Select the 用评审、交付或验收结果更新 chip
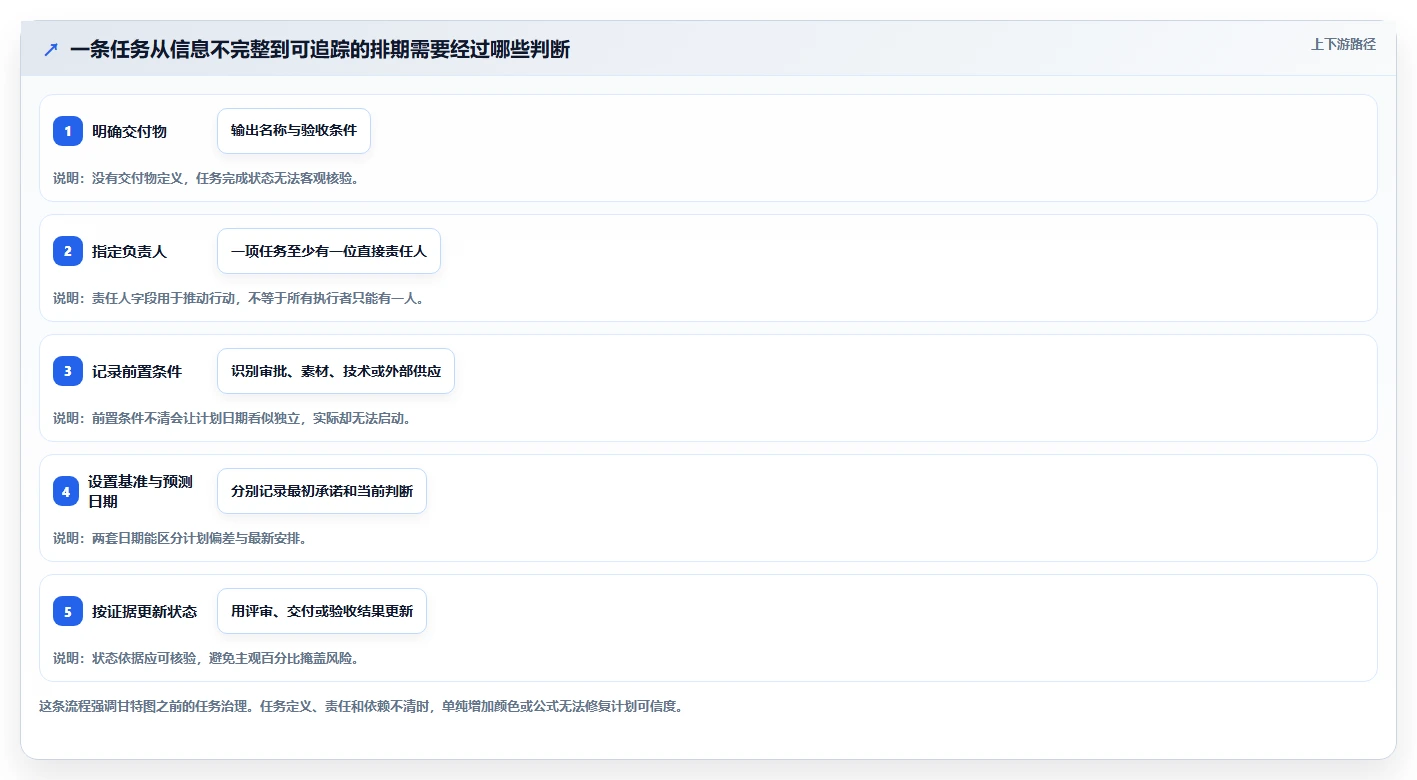 [x=322, y=611]
